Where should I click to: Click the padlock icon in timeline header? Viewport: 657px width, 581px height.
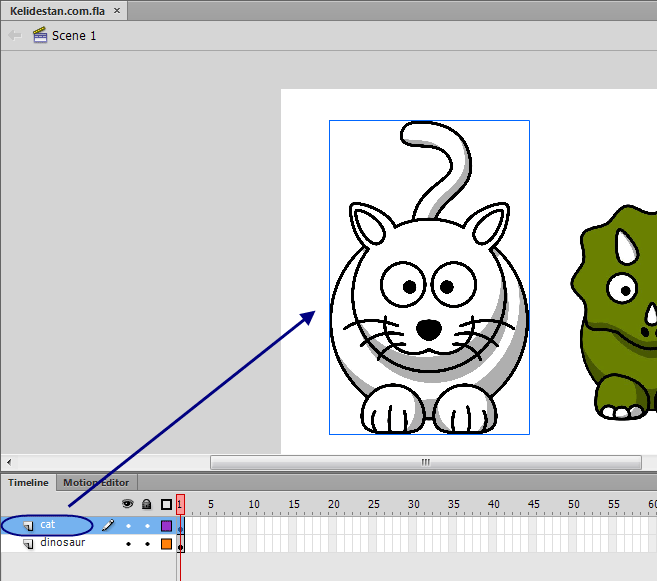[x=146, y=504]
